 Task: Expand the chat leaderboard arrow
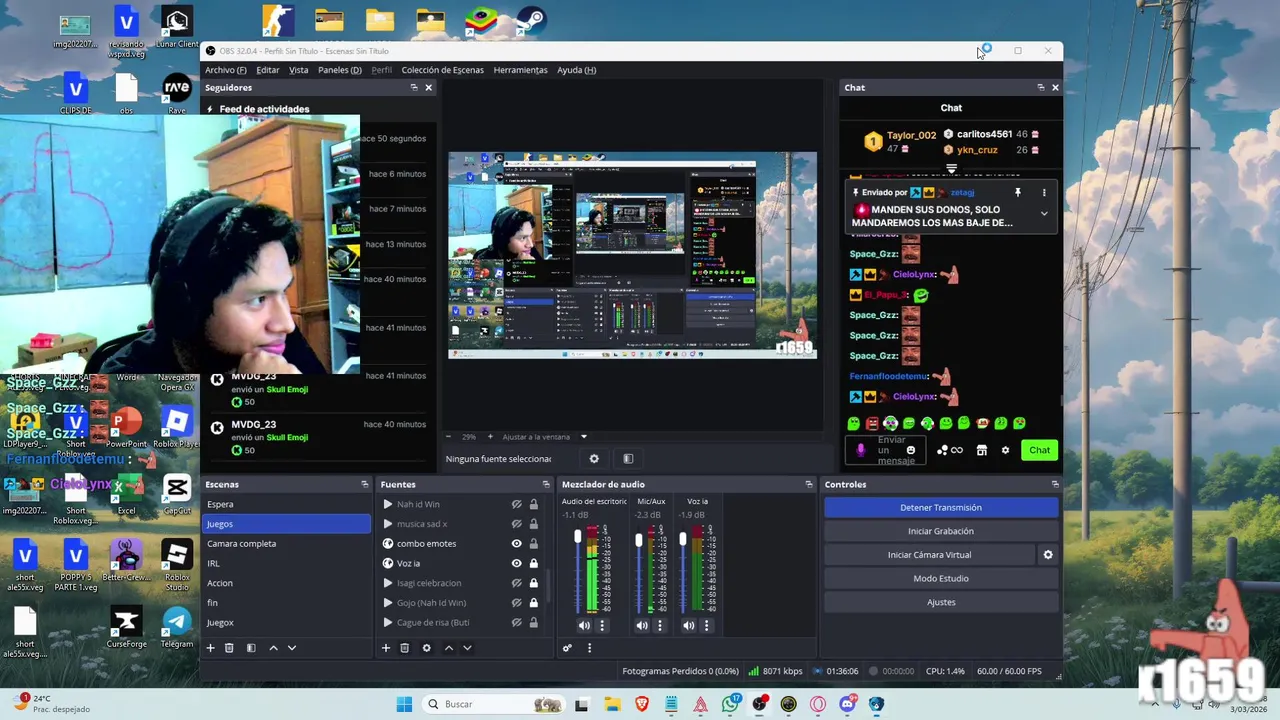point(951,168)
